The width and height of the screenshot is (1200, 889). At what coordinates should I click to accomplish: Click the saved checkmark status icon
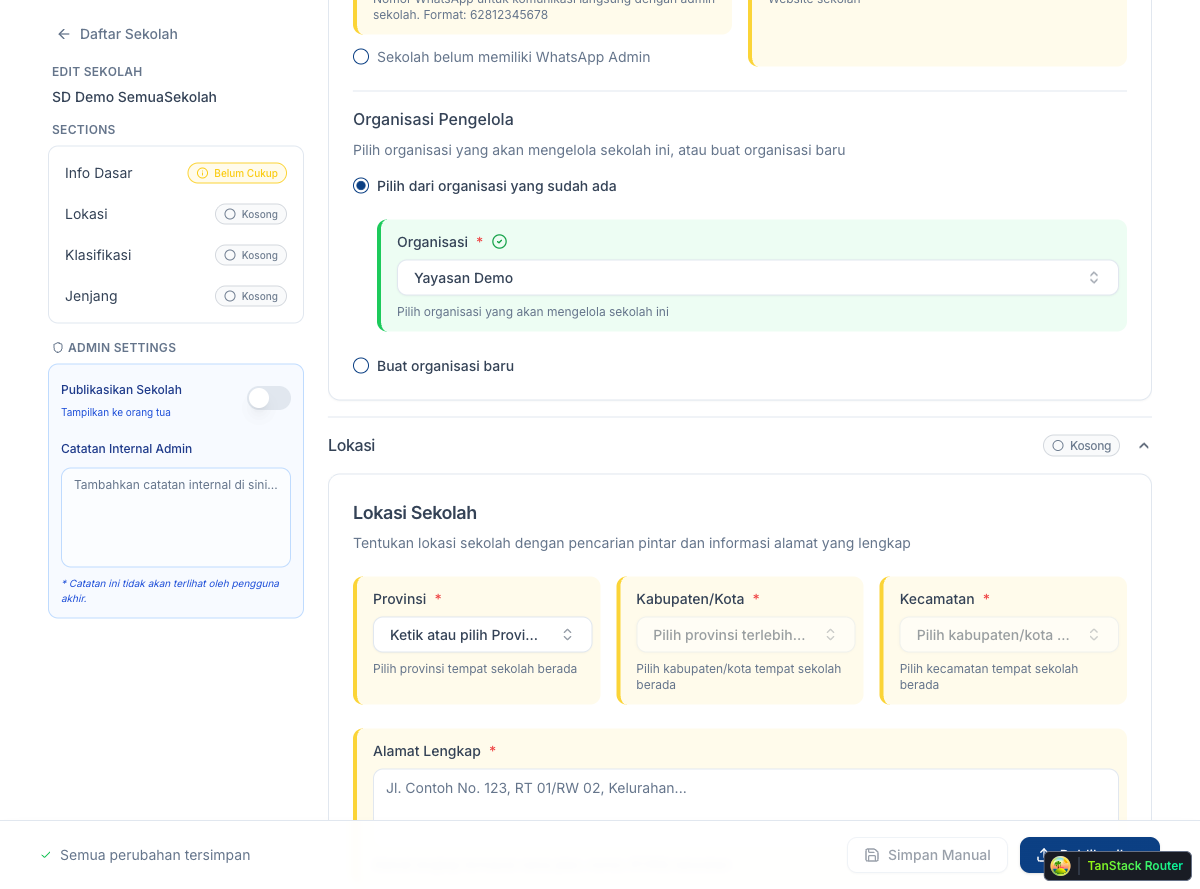tap(45, 855)
